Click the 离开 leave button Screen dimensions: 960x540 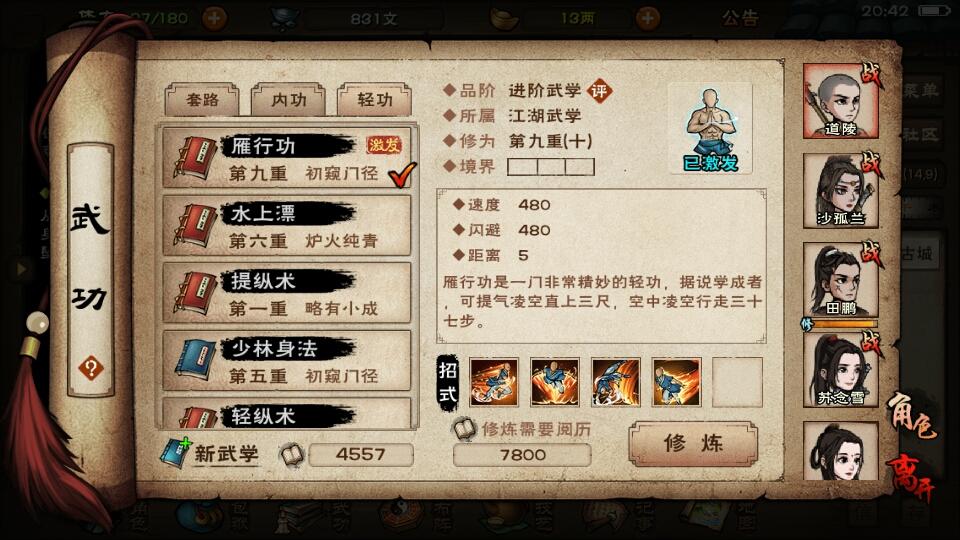tap(910, 476)
